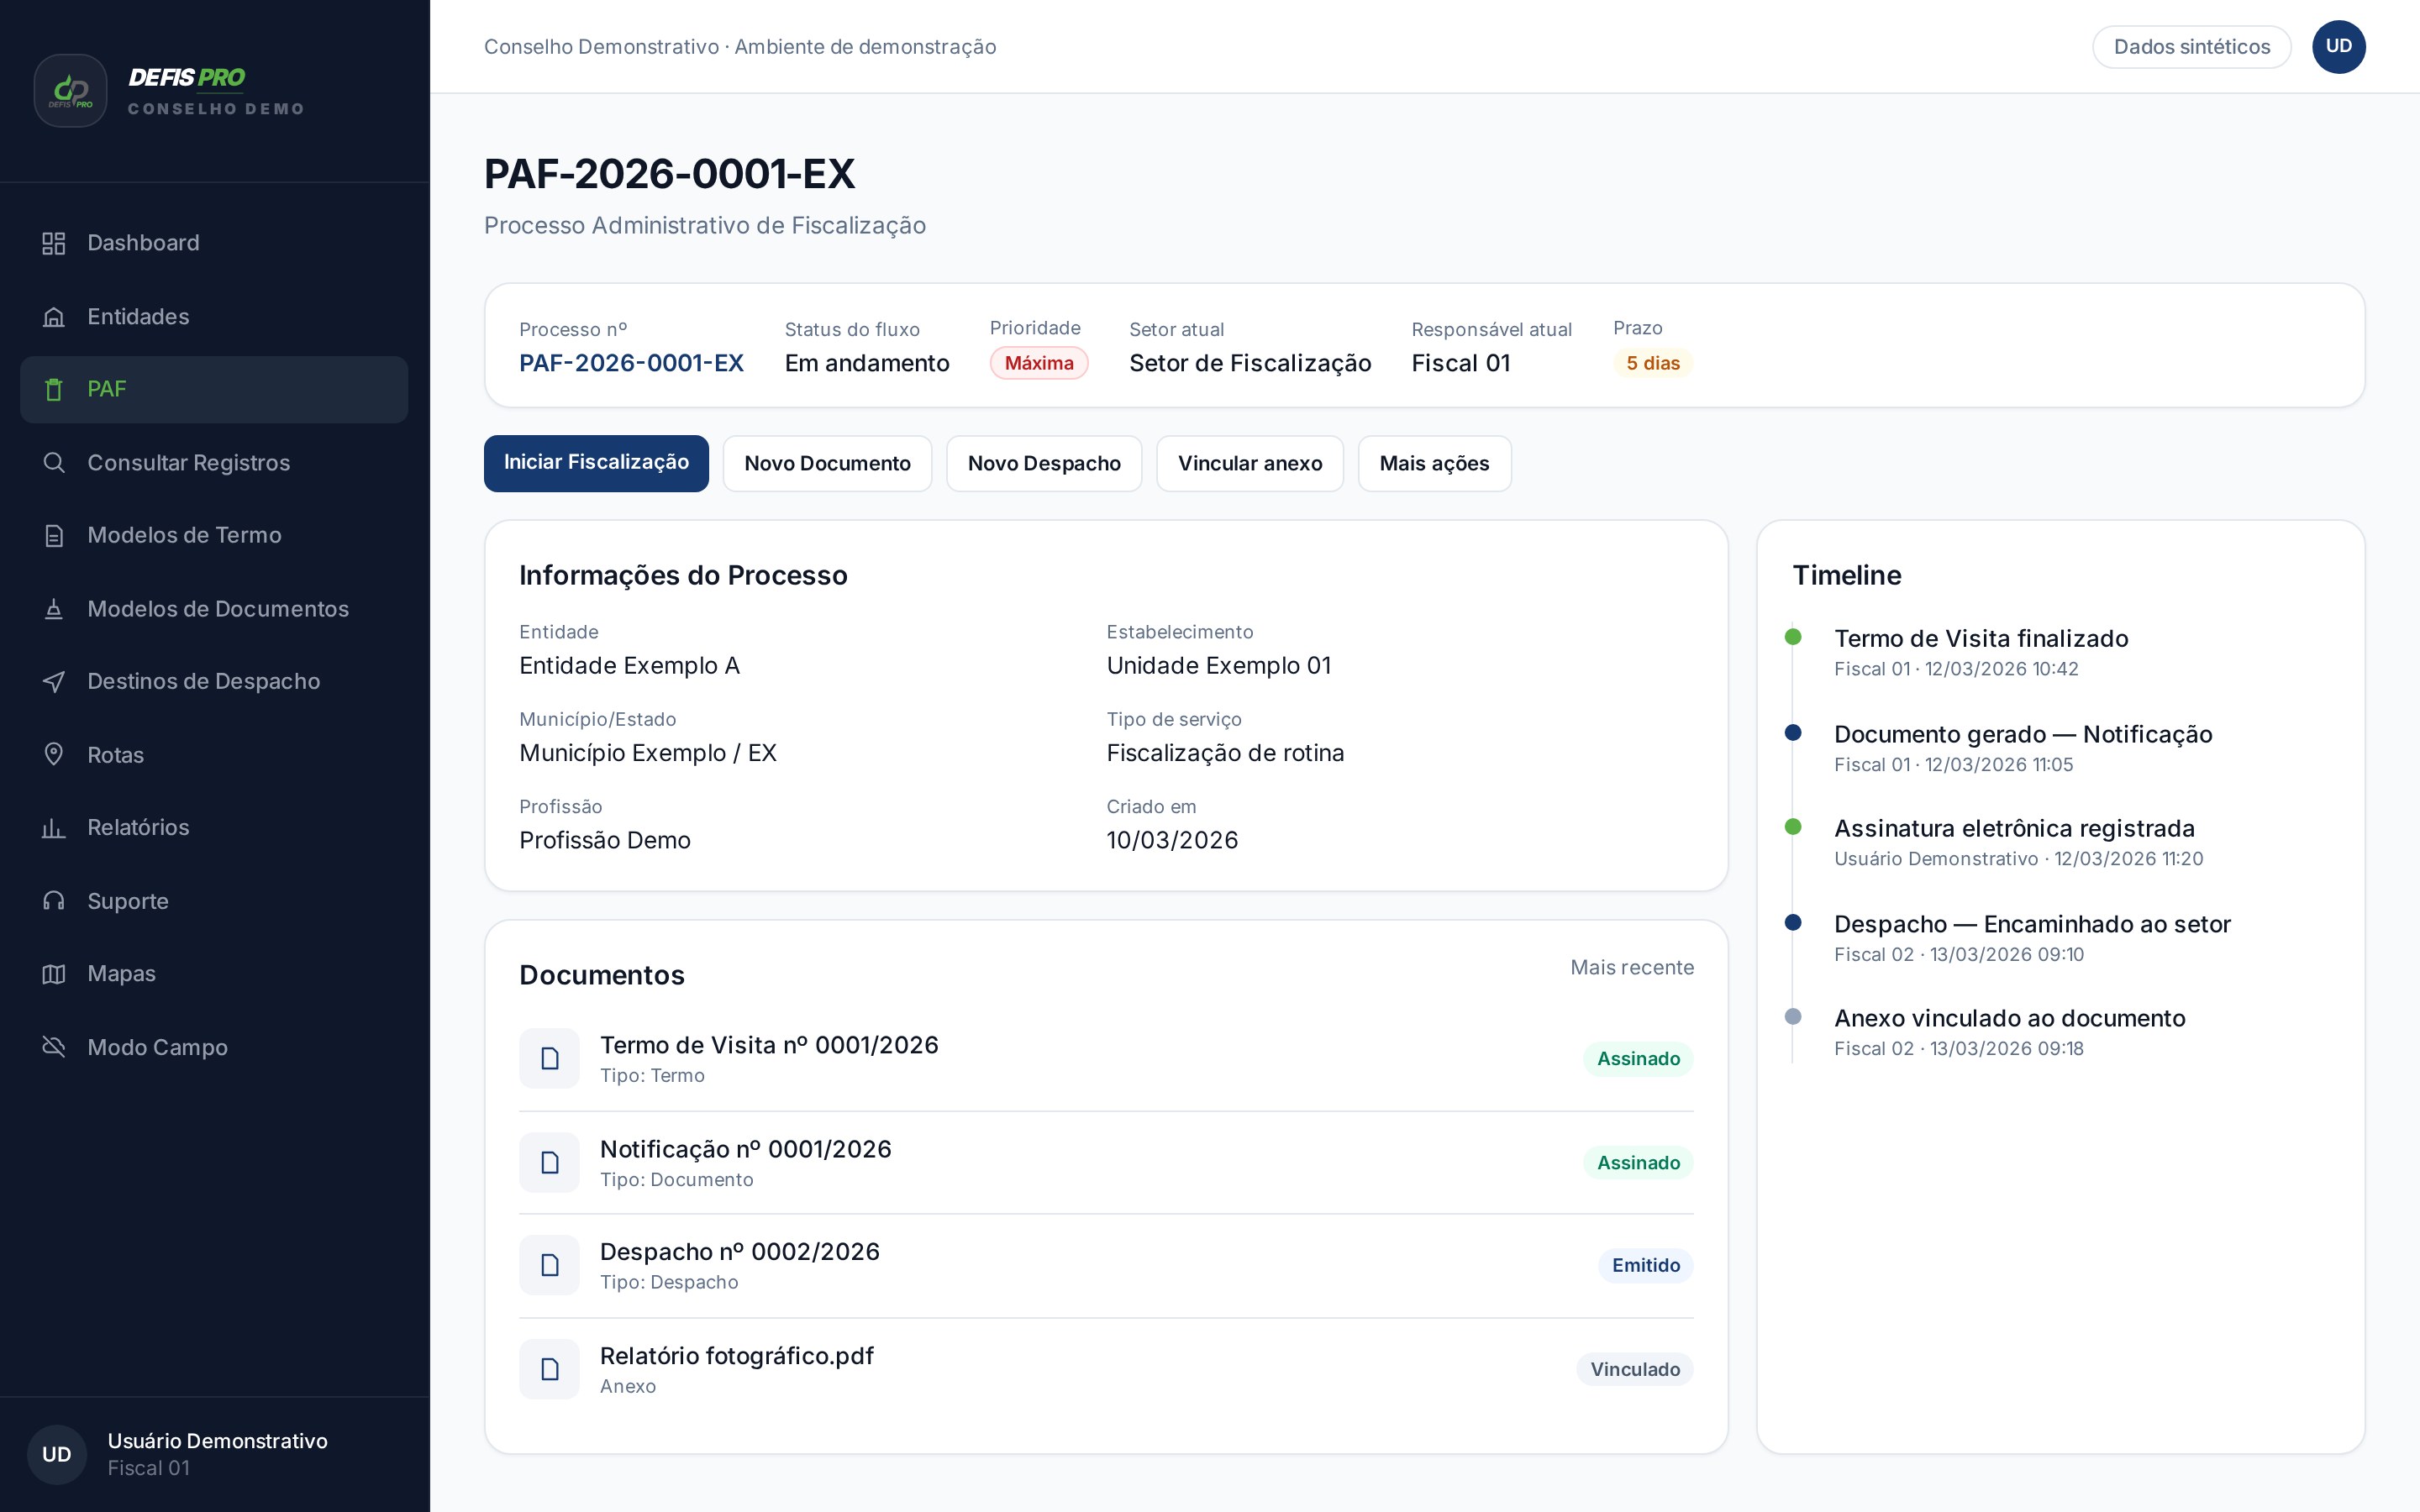This screenshot has height=1512, width=2420.
Task: Click file icon of Despacho nº 0002/2026
Action: (x=549, y=1265)
